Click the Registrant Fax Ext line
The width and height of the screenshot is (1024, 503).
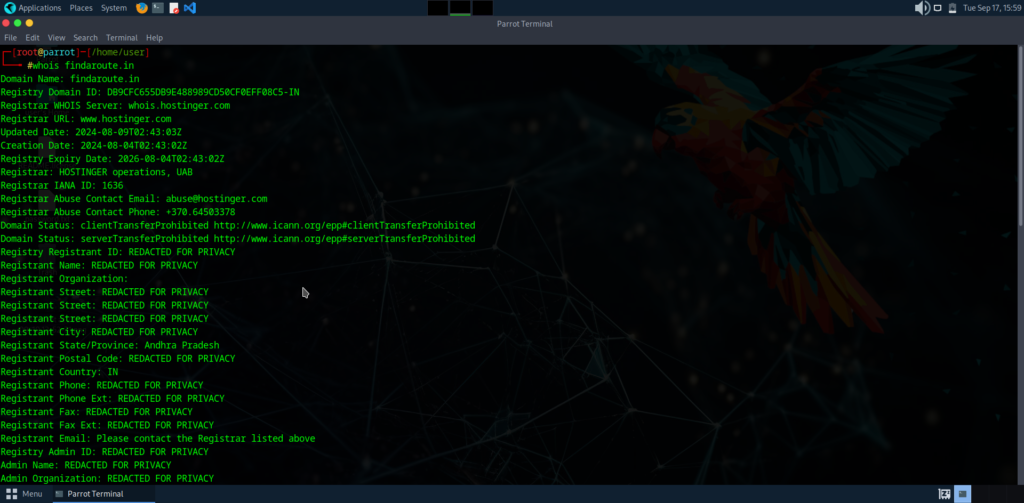click(x=107, y=425)
